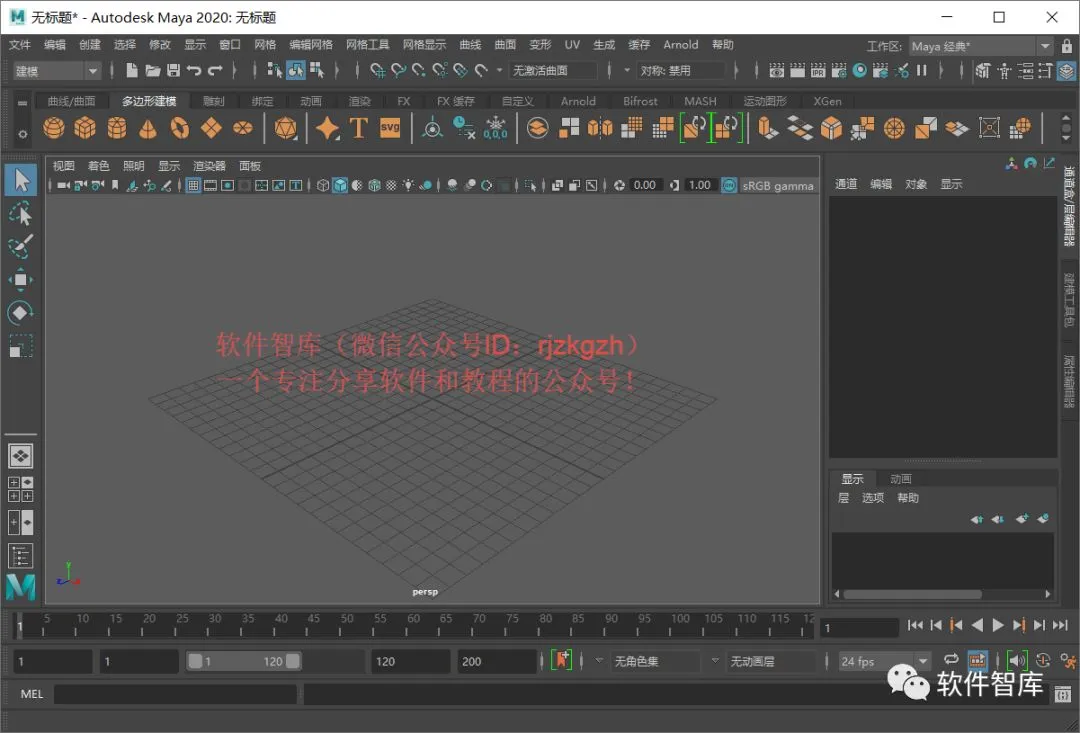1080x733 pixels.
Task: Click the Open Scene folder icon
Action: (x=153, y=70)
